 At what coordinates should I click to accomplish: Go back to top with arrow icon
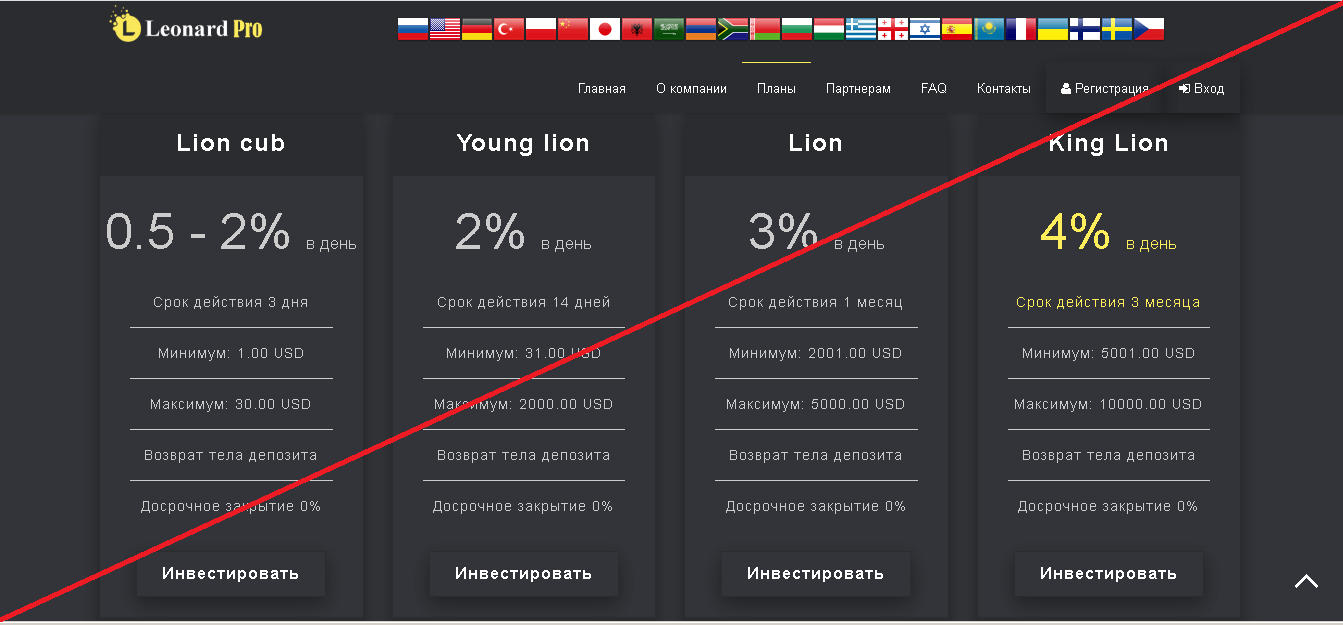1306,581
